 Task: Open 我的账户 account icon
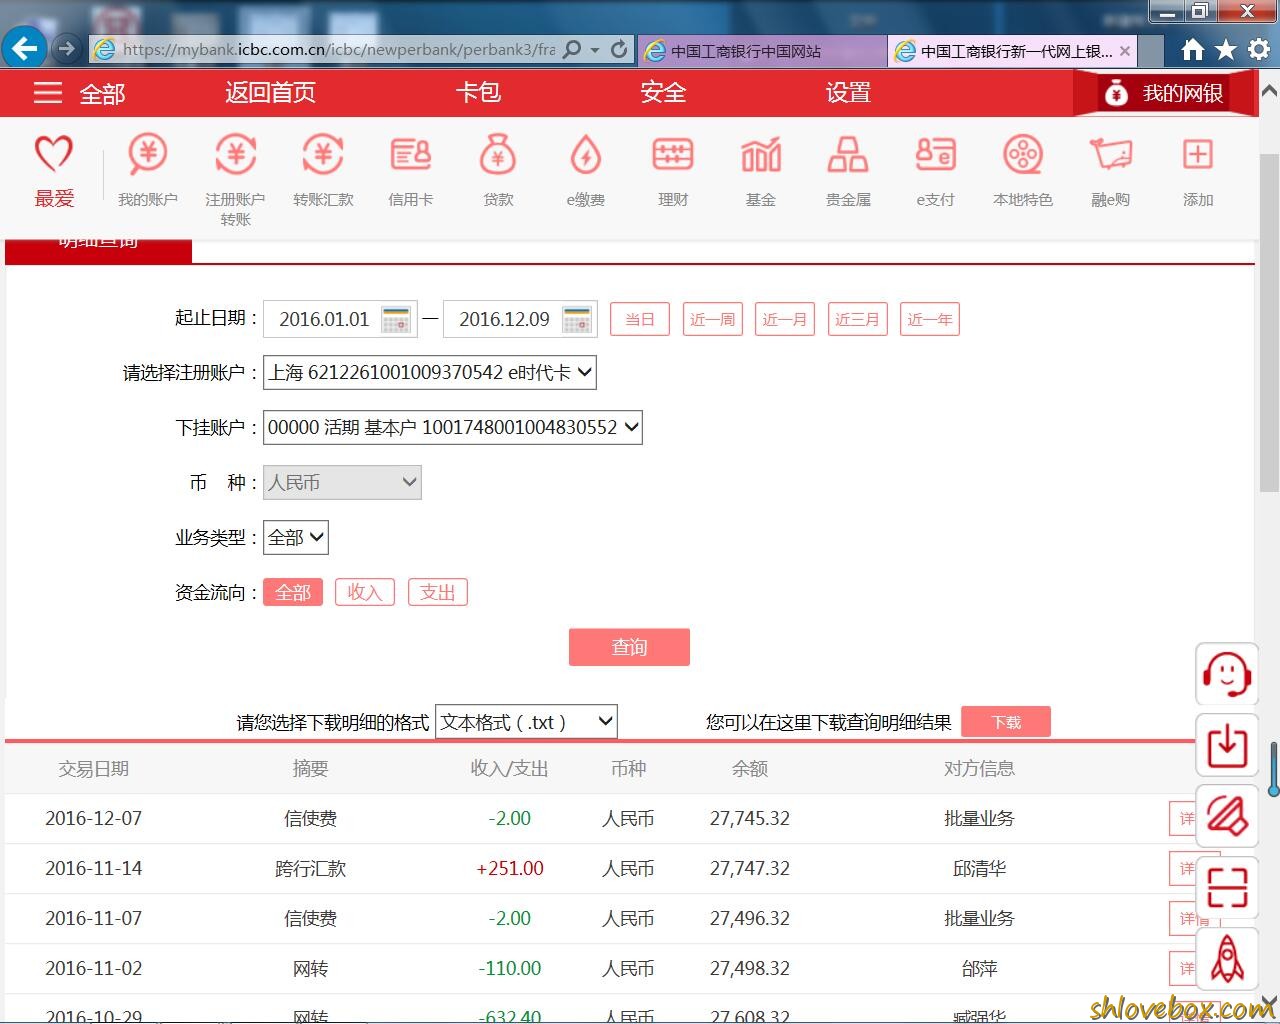(148, 154)
